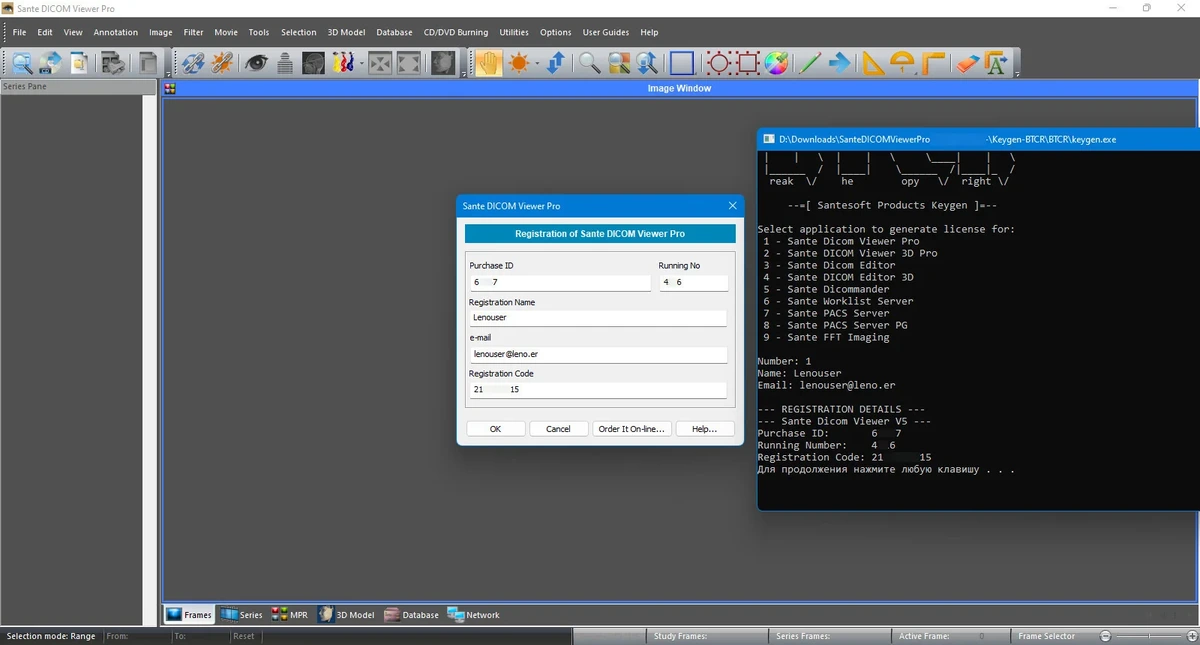Expand the colored flasks palette dropdown
1200x645 pixels.
pyautogui.click(x=361, y=63)
